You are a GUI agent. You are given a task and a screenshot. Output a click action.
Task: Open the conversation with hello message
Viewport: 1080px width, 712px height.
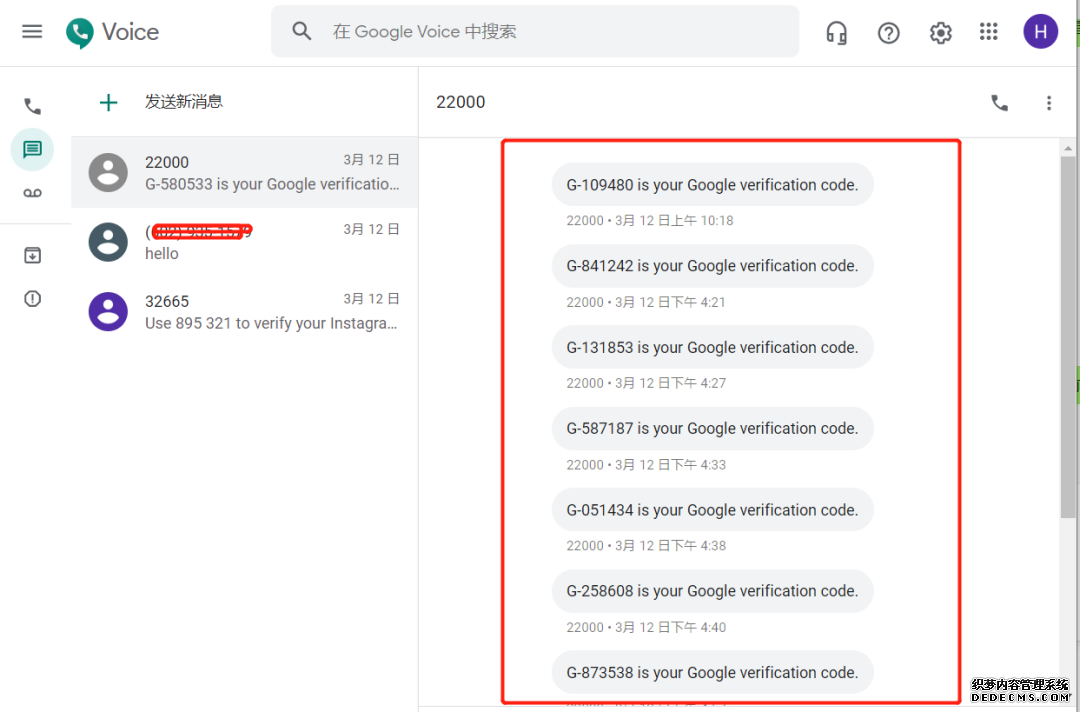pyautogui.click(x=245, y=242)
